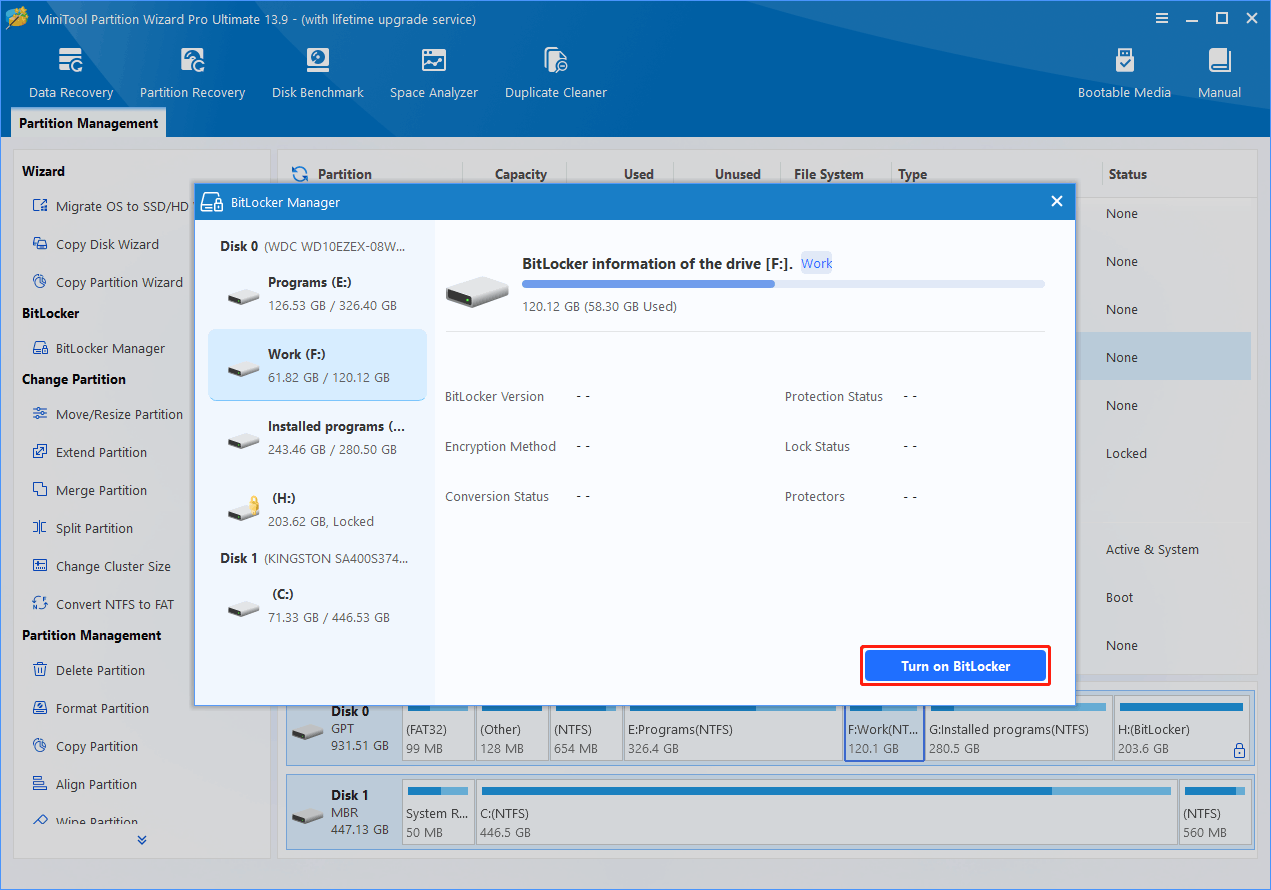Select Disk 1 MBR in disk map
Screen dimensions: 1271x890
coord(343,813)
